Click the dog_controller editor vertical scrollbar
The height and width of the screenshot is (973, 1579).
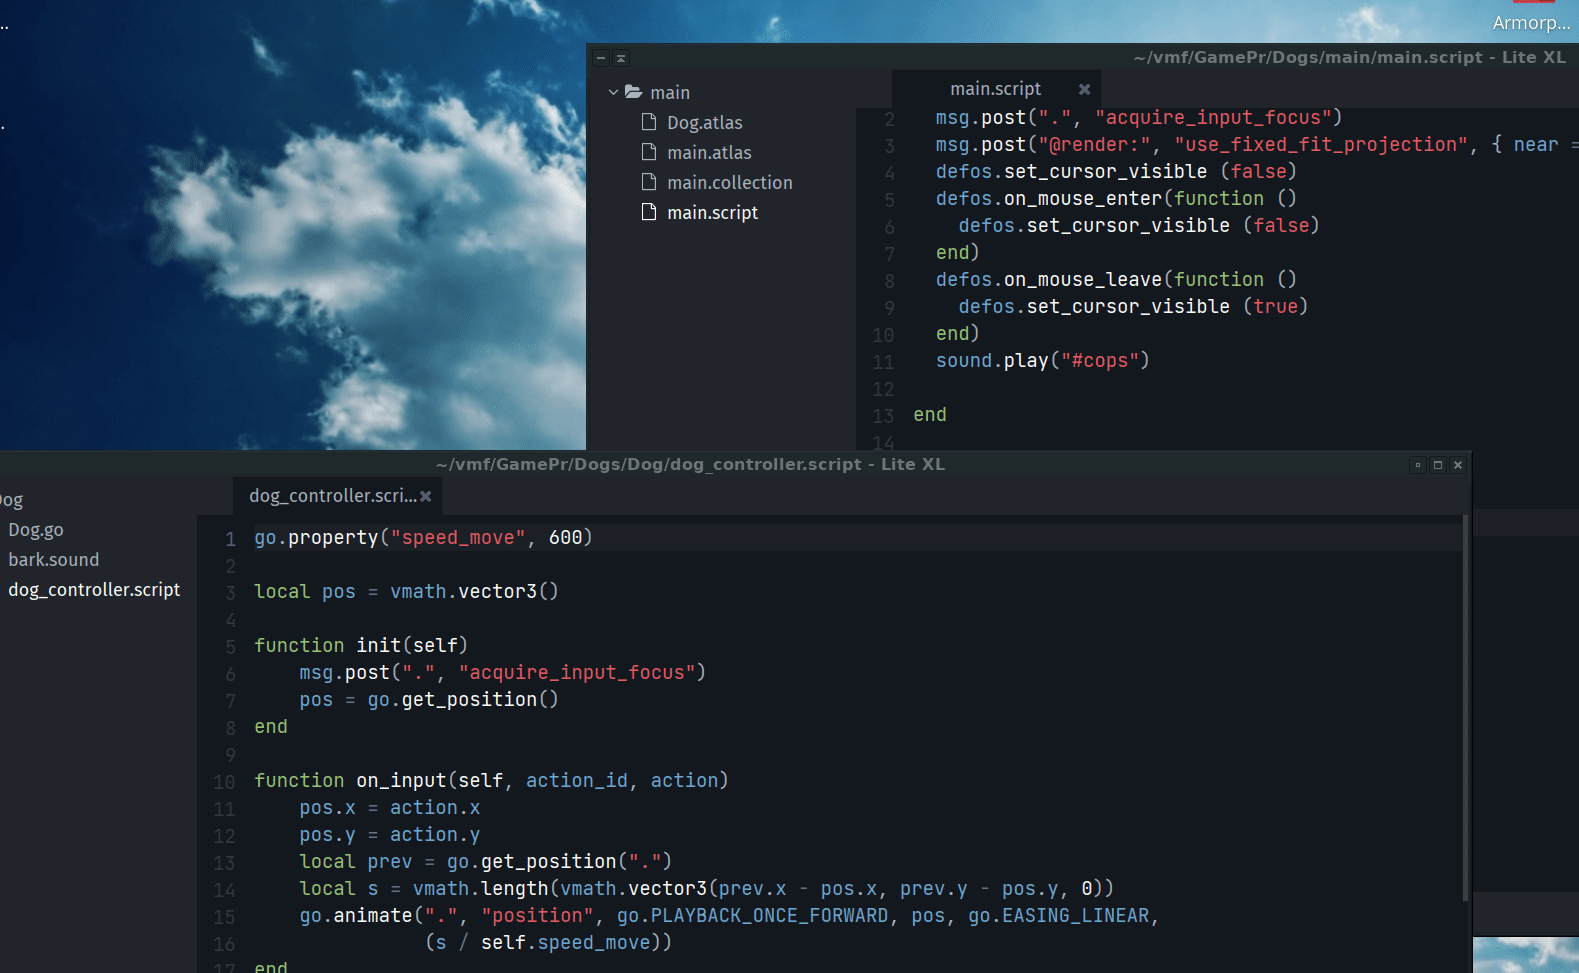(1466, 708)
